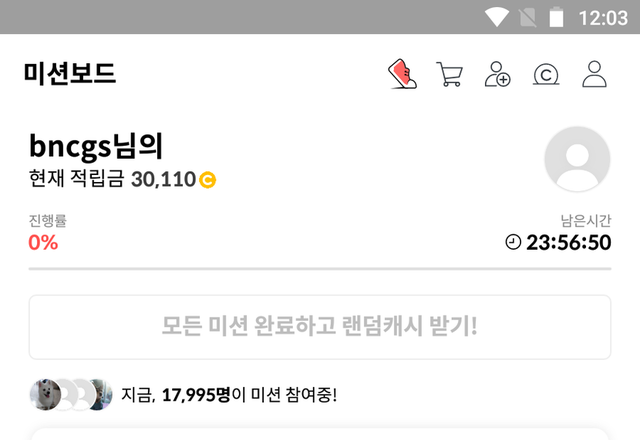This screenshot has width=640, height=440.
Task: Open the shopping cart icon
Action: click(x=449, y=74)
